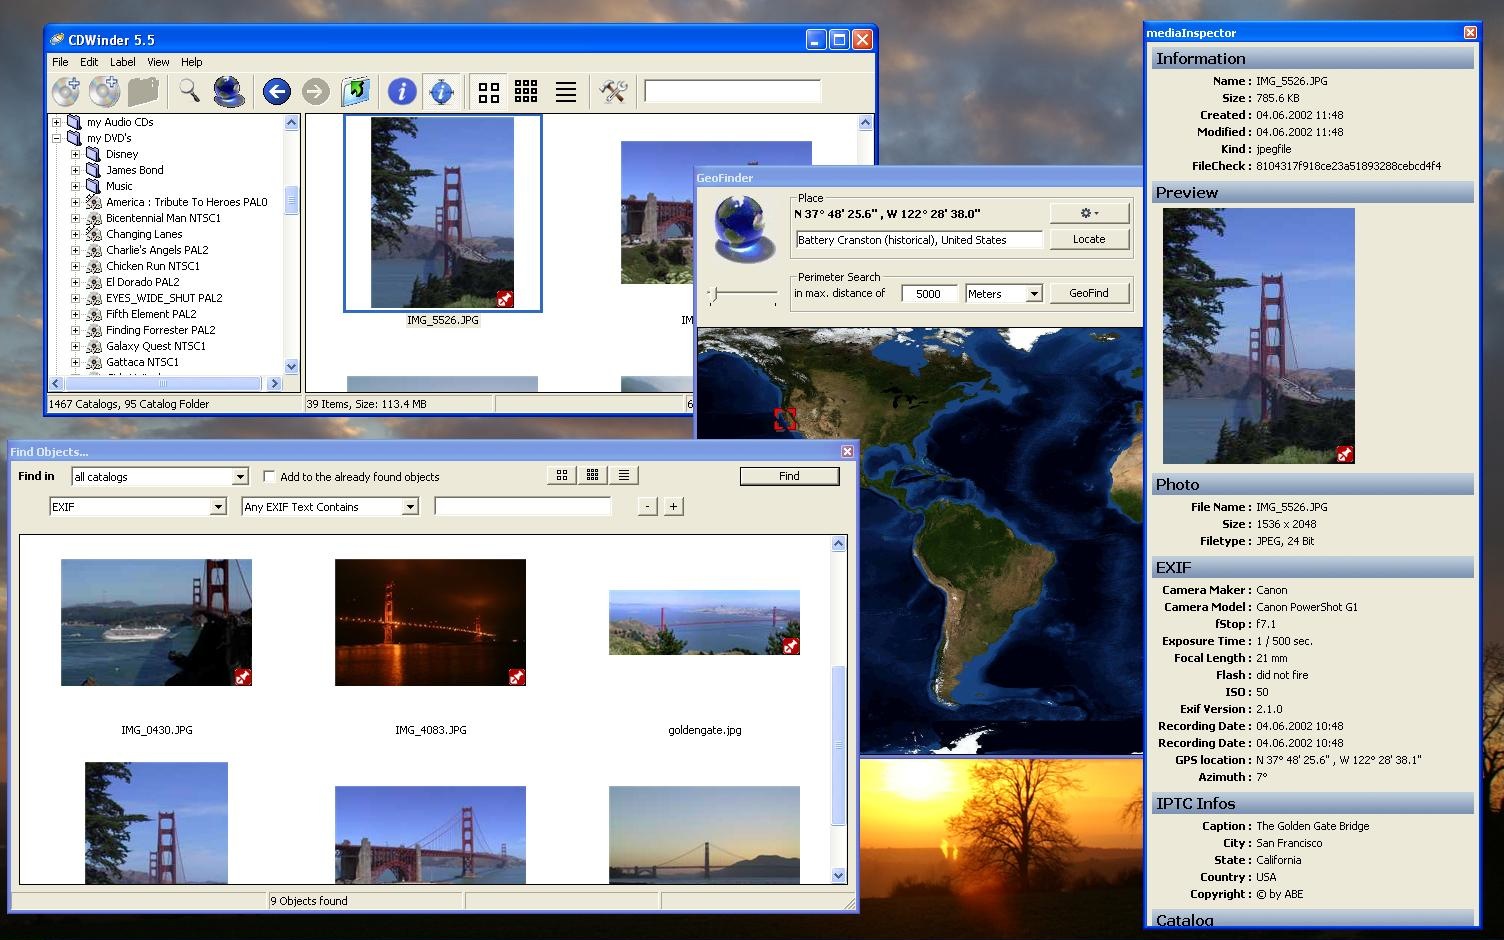1504x940 pixels.
Task: Switch CDWinder to list view
Action: (x=565, y=92)
